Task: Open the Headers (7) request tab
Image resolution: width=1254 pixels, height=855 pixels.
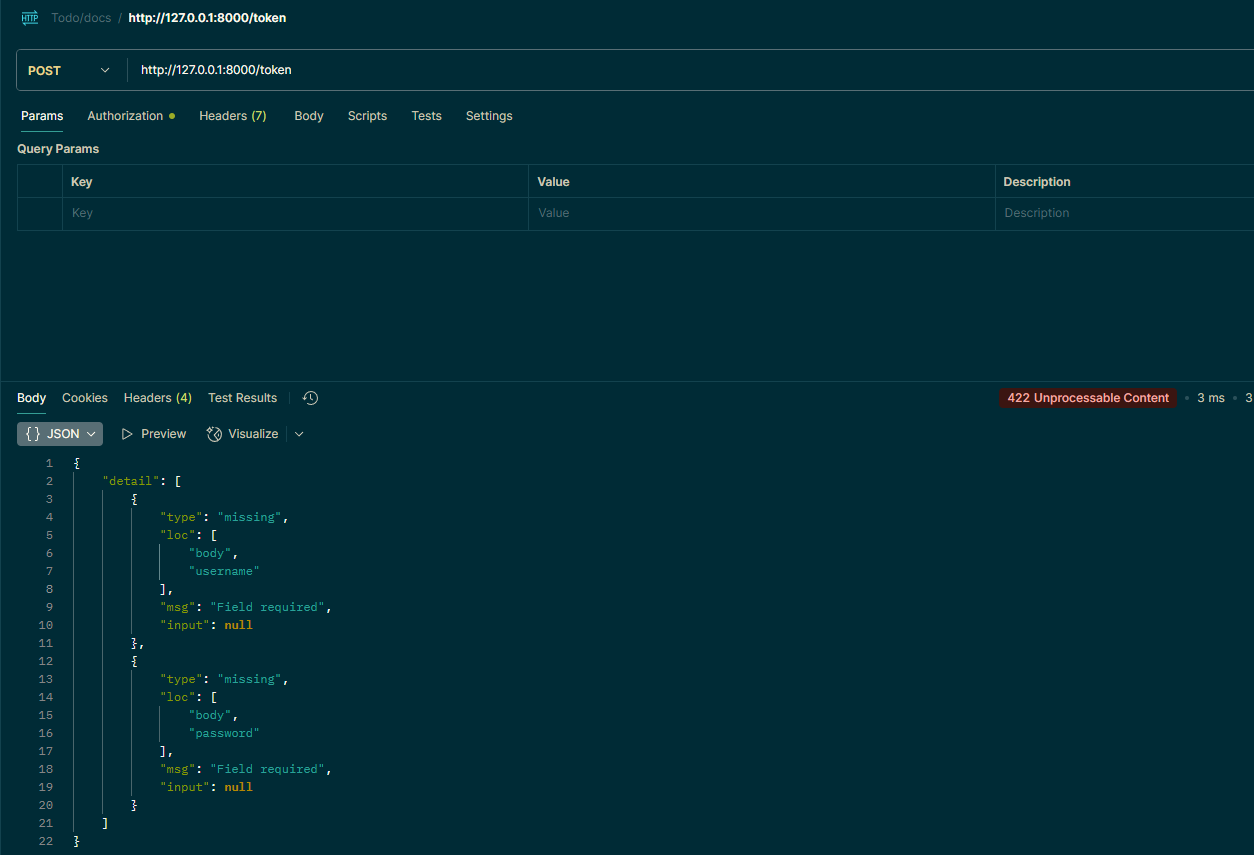Action: (232, 116)
